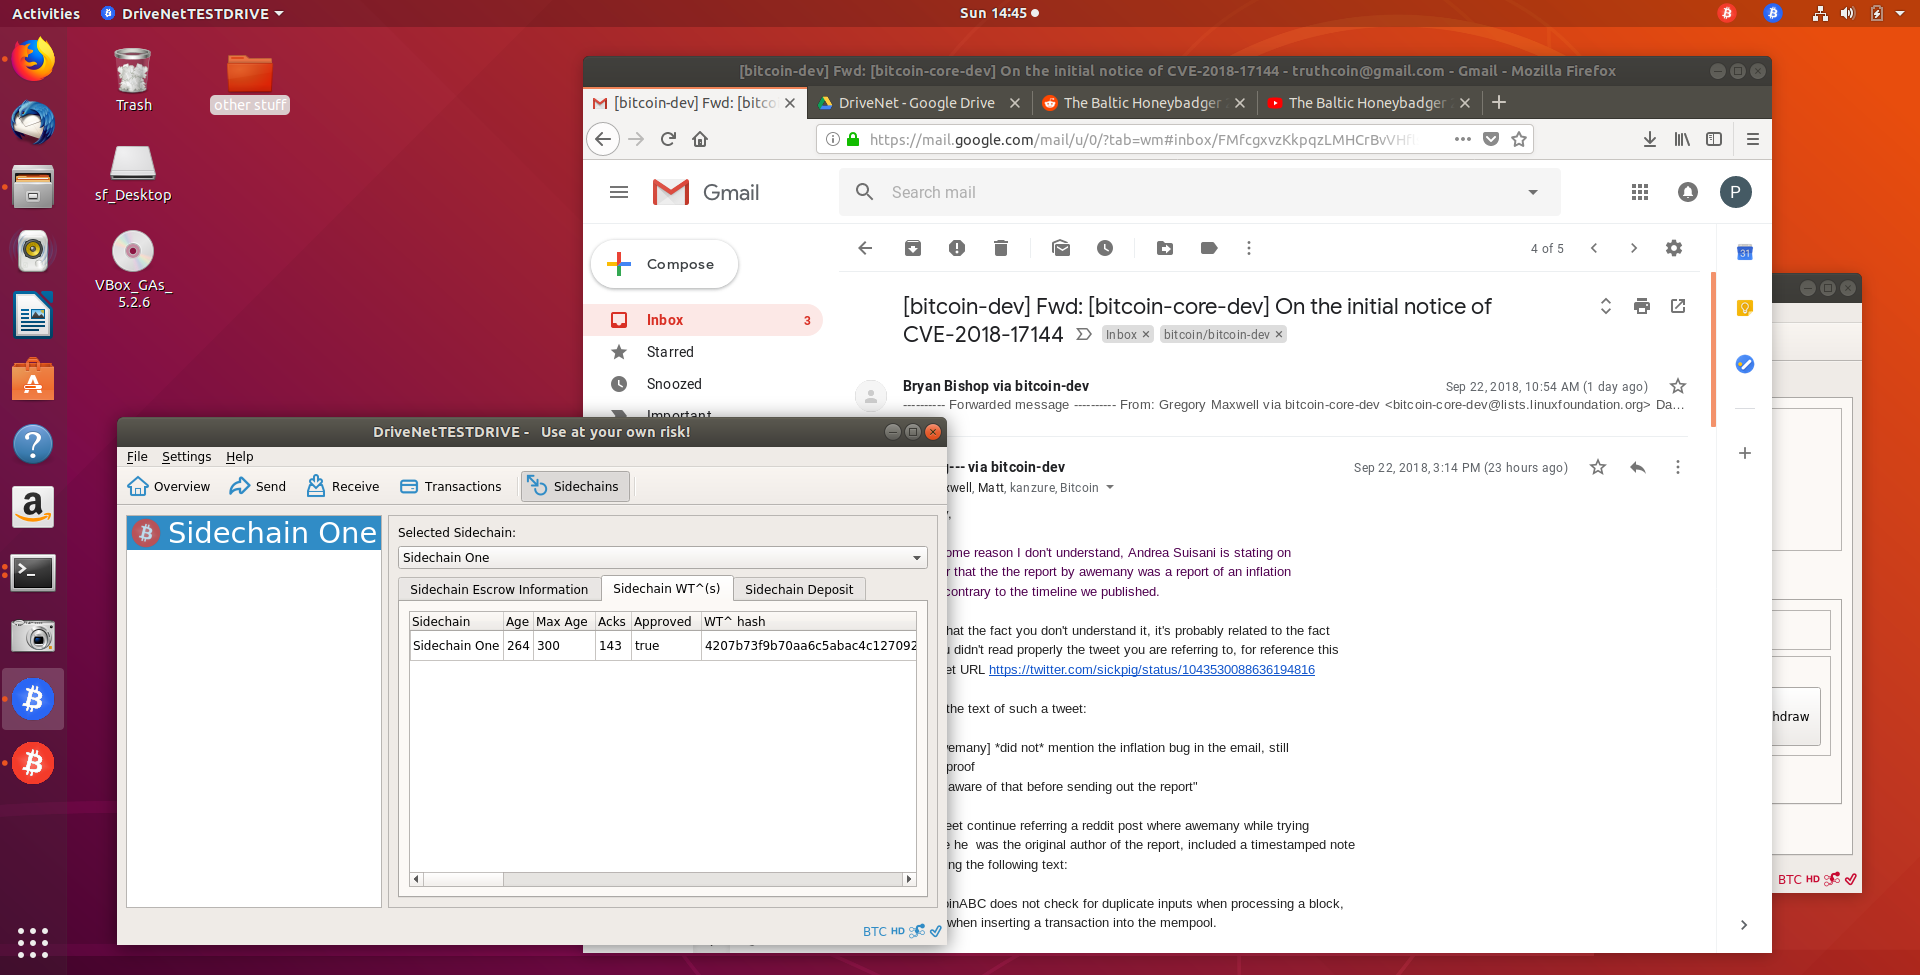Archive the email in Gmail toolbar
Screen dimensions: 1920x975
coord(913,248)
